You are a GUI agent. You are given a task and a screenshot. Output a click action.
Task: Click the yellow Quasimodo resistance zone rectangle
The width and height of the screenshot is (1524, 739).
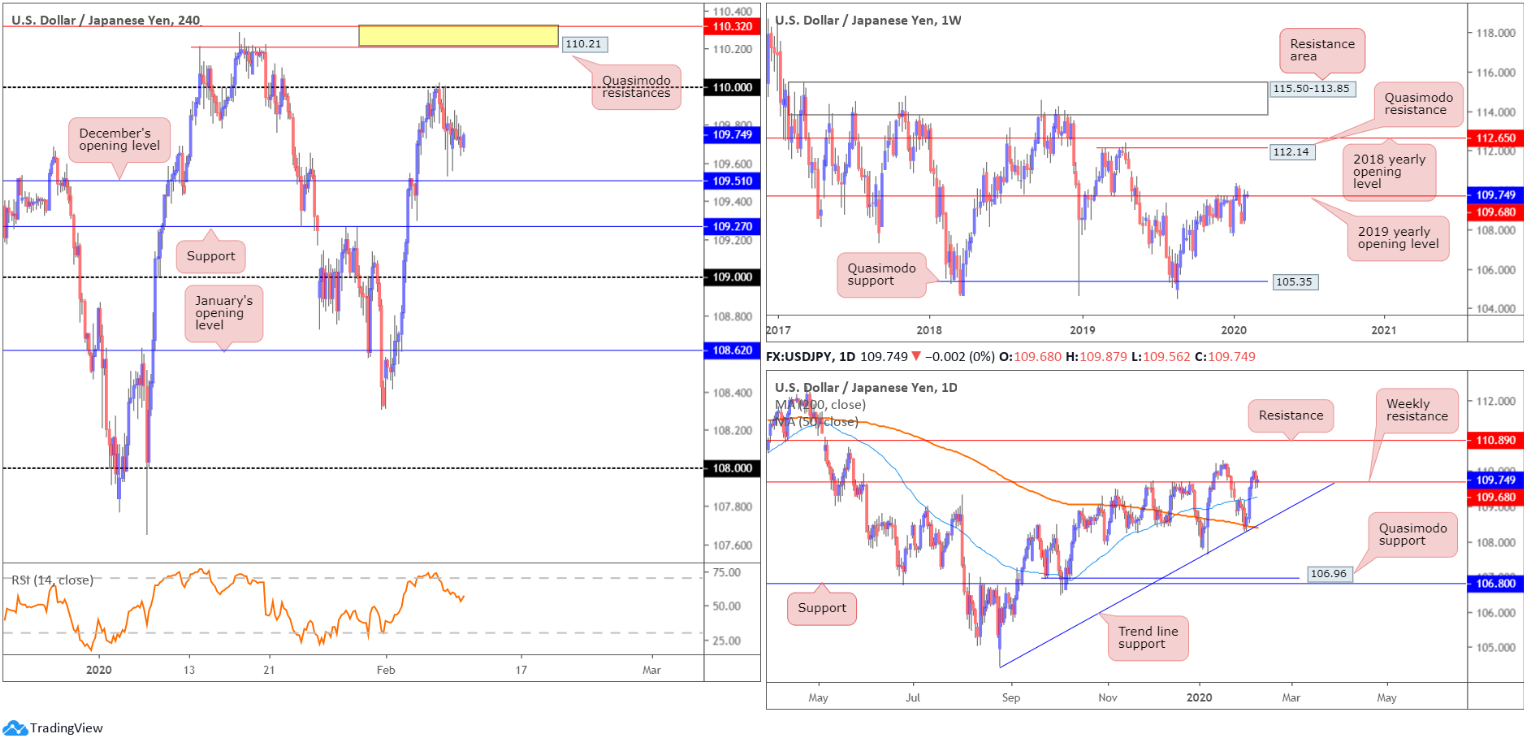(459, 36)
